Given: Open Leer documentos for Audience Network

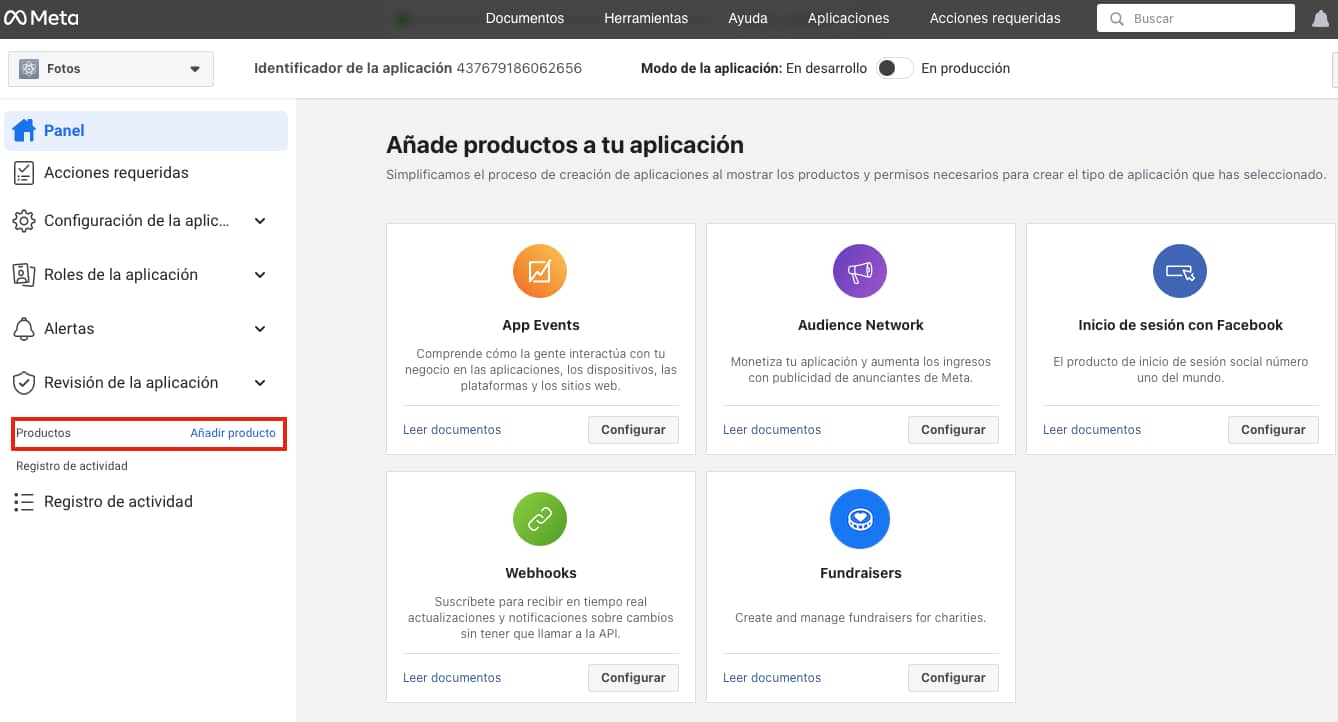Looking at the screenshot, I should pyautogui.click(x=772, y=430).
